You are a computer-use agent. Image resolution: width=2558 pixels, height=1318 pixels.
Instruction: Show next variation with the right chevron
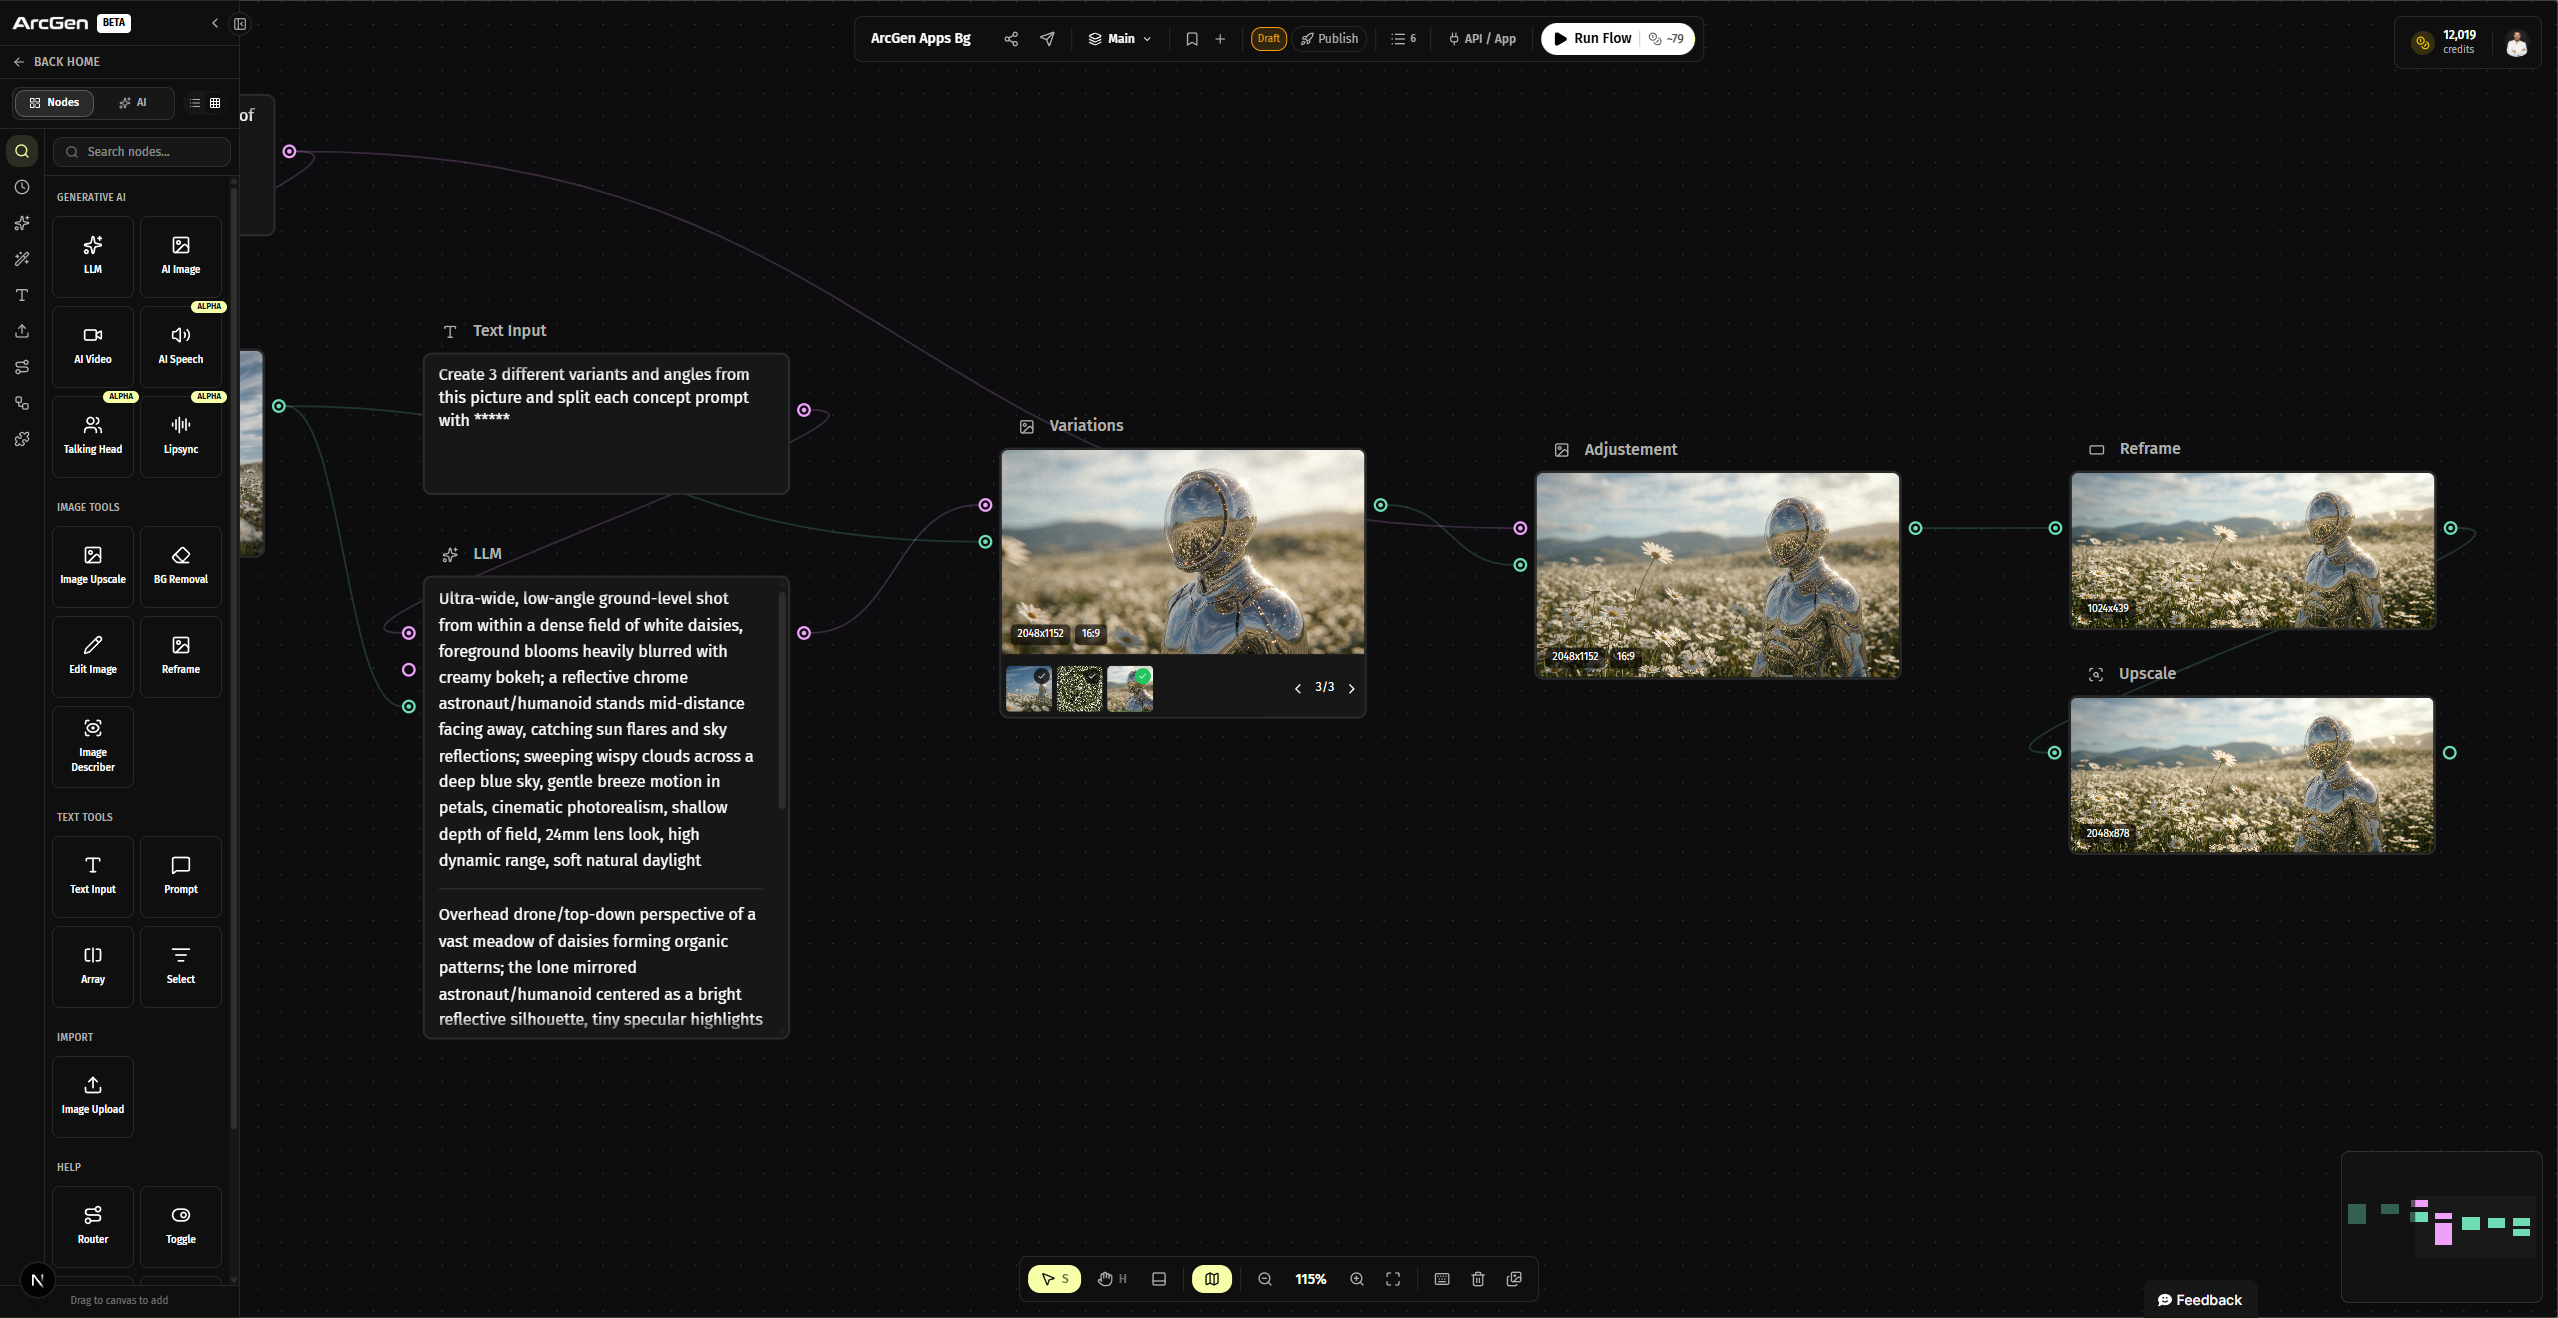point(1352,688)
